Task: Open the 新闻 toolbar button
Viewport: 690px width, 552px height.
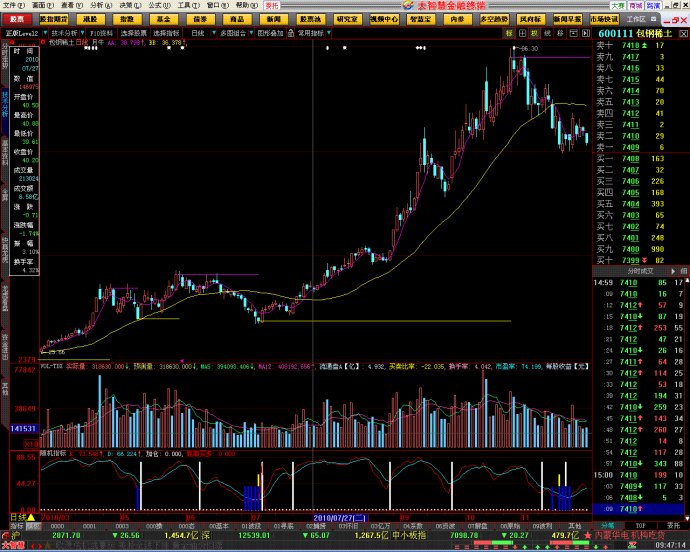Action: 273,19
